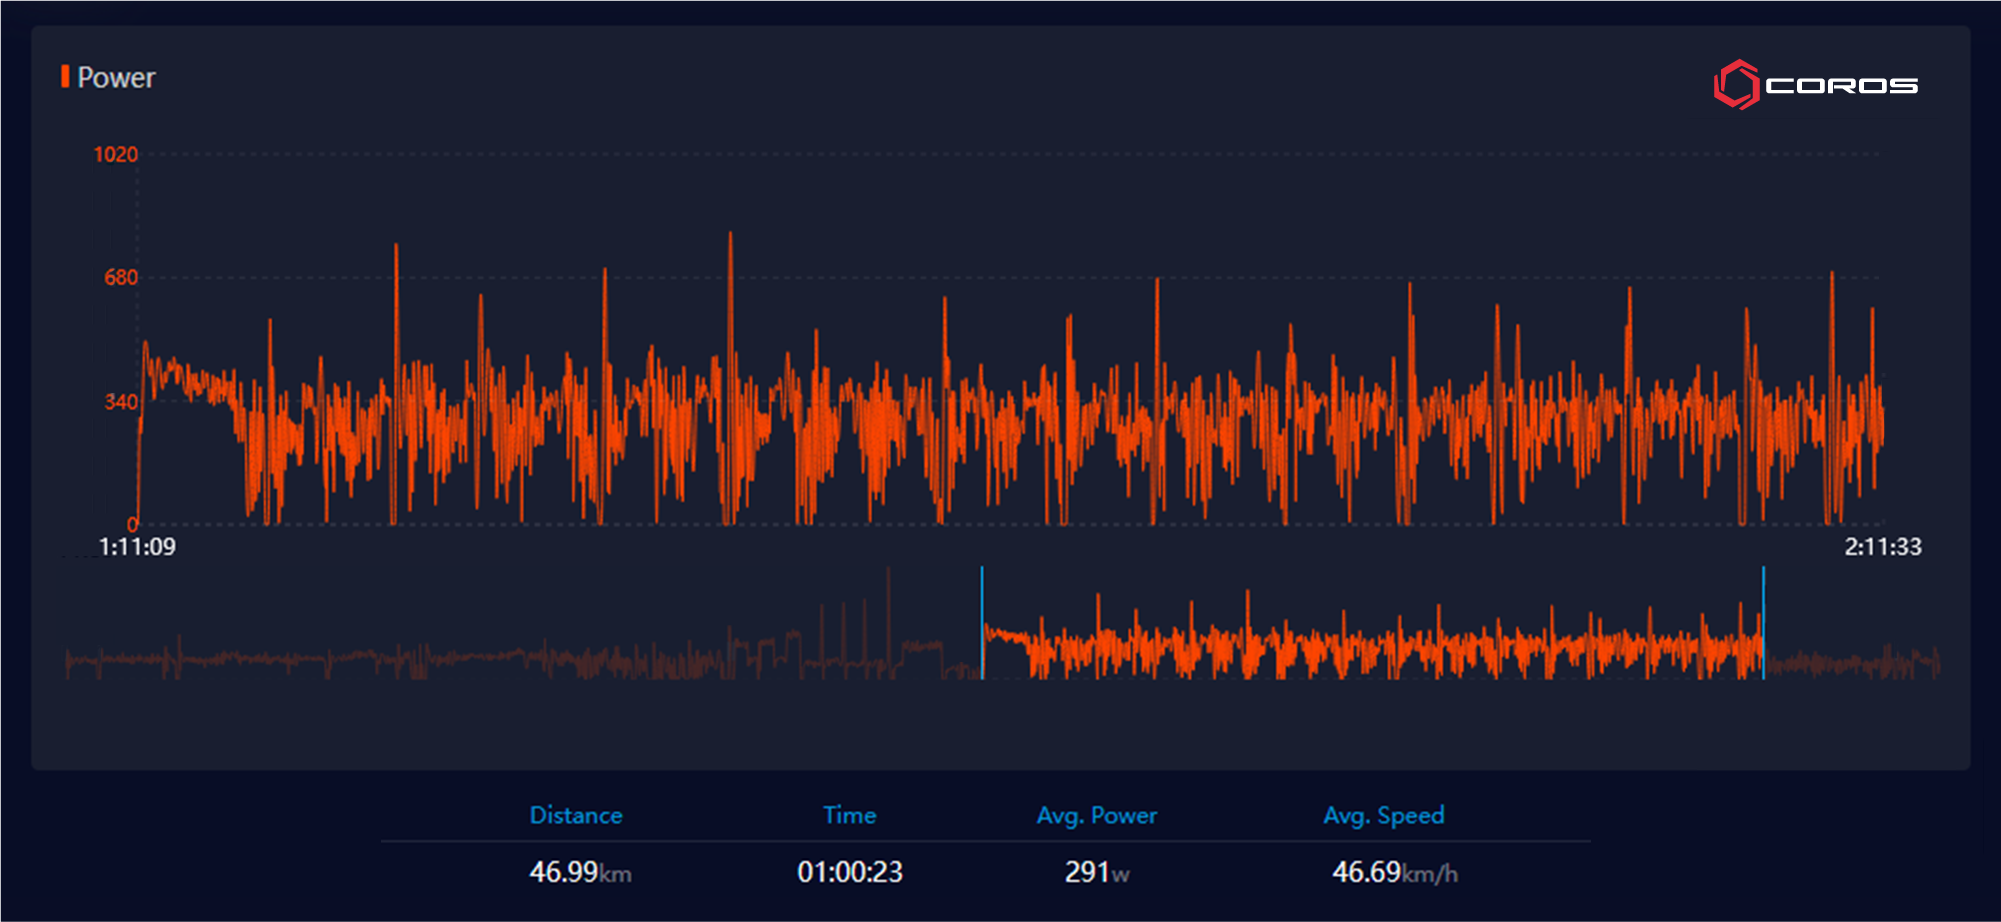
Task: Click the 46.99 km distance value
Action: tap(580, 872)
